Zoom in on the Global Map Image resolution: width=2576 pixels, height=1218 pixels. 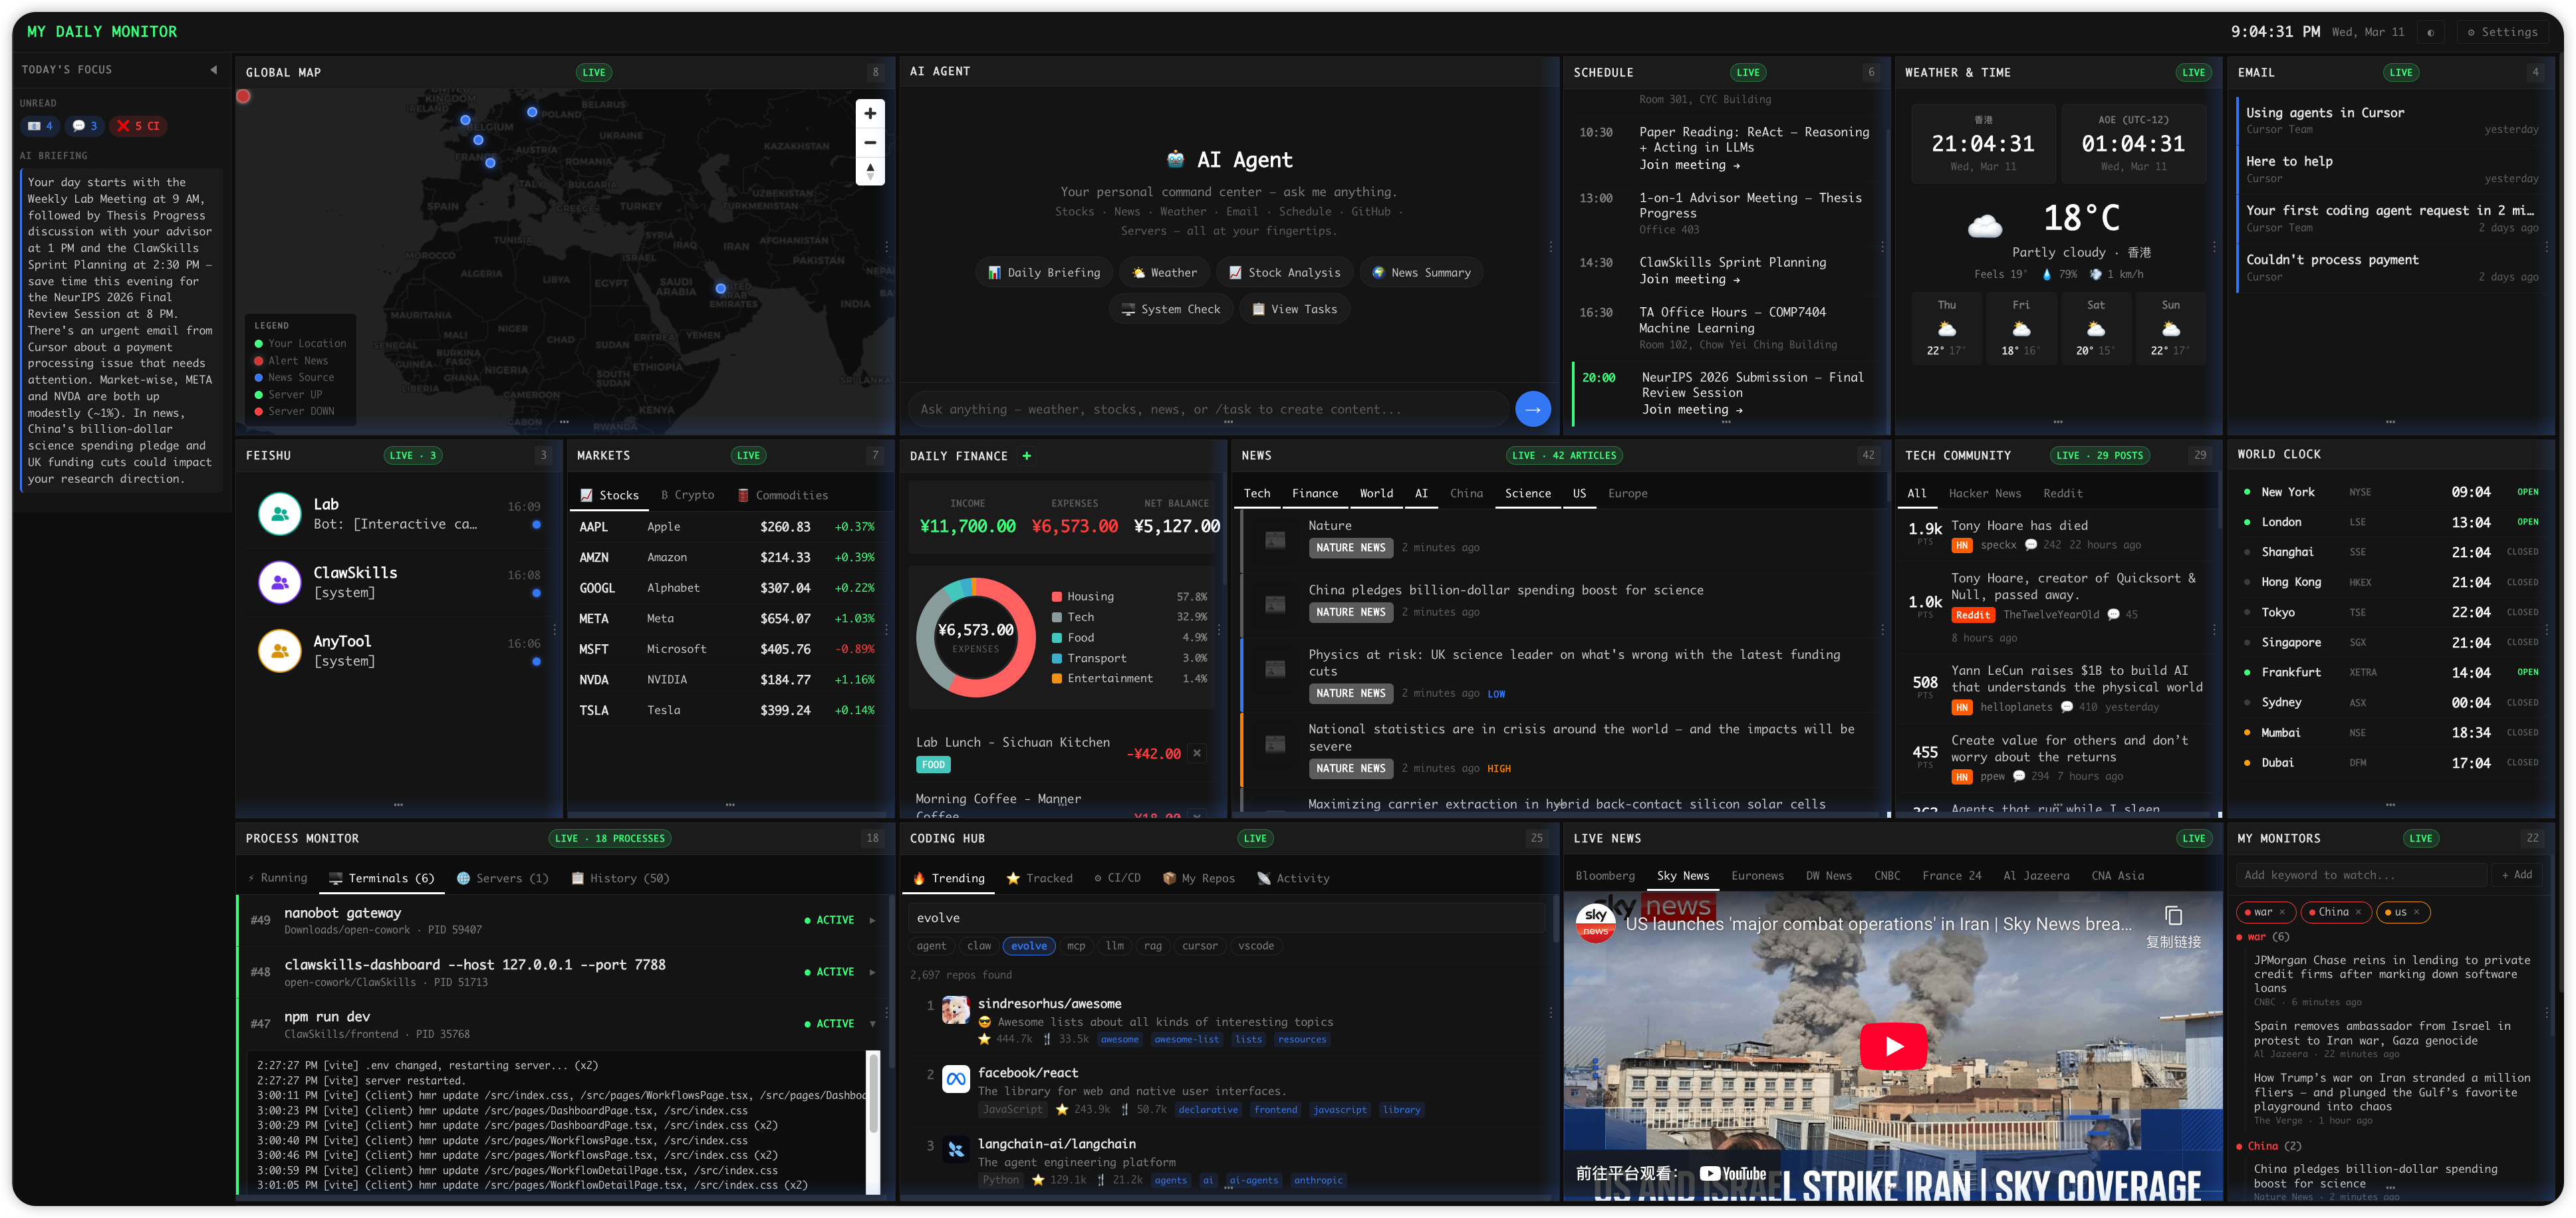[x=869, y=113]
